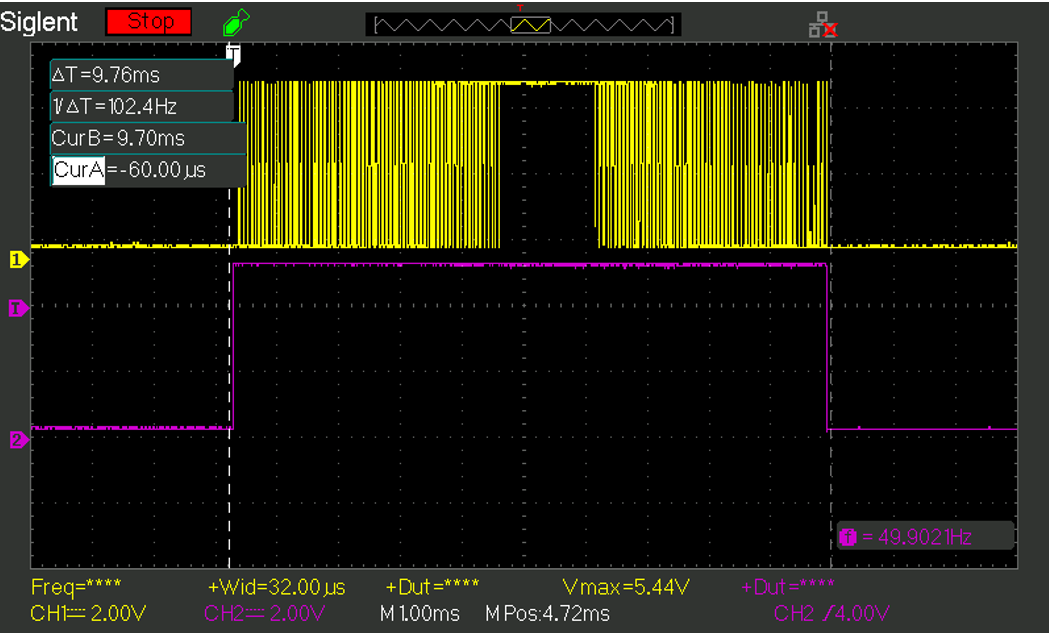The image size is (1049, 633).
Task: Click the yellow +Dut=**** measurement
Action: click(432, 587)
